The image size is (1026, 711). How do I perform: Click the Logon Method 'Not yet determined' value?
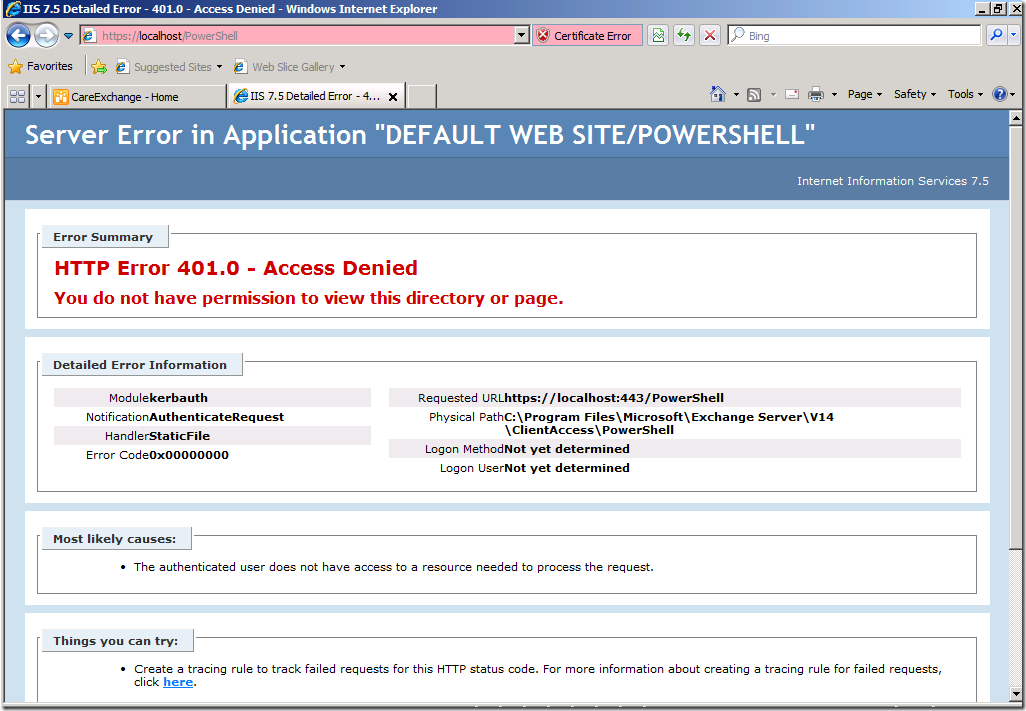pos(567,449)
